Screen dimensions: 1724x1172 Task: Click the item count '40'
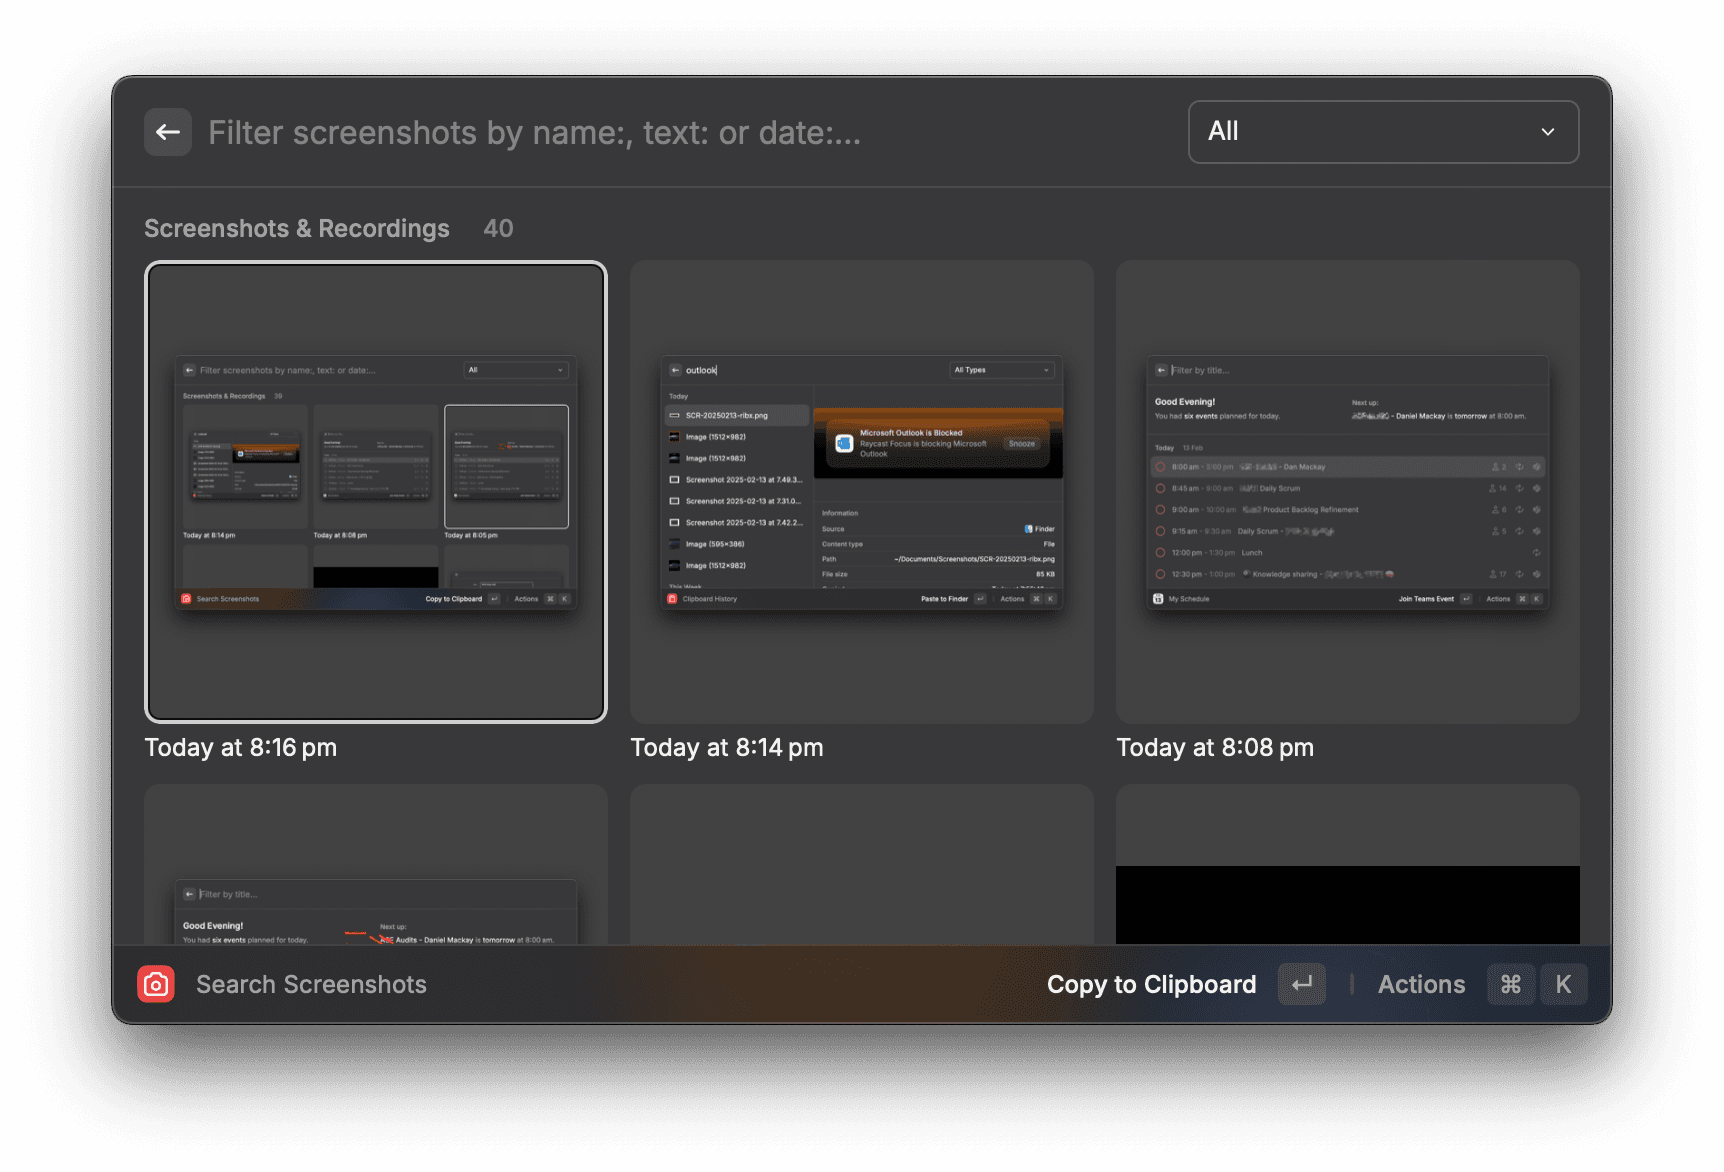coord(498,229)
